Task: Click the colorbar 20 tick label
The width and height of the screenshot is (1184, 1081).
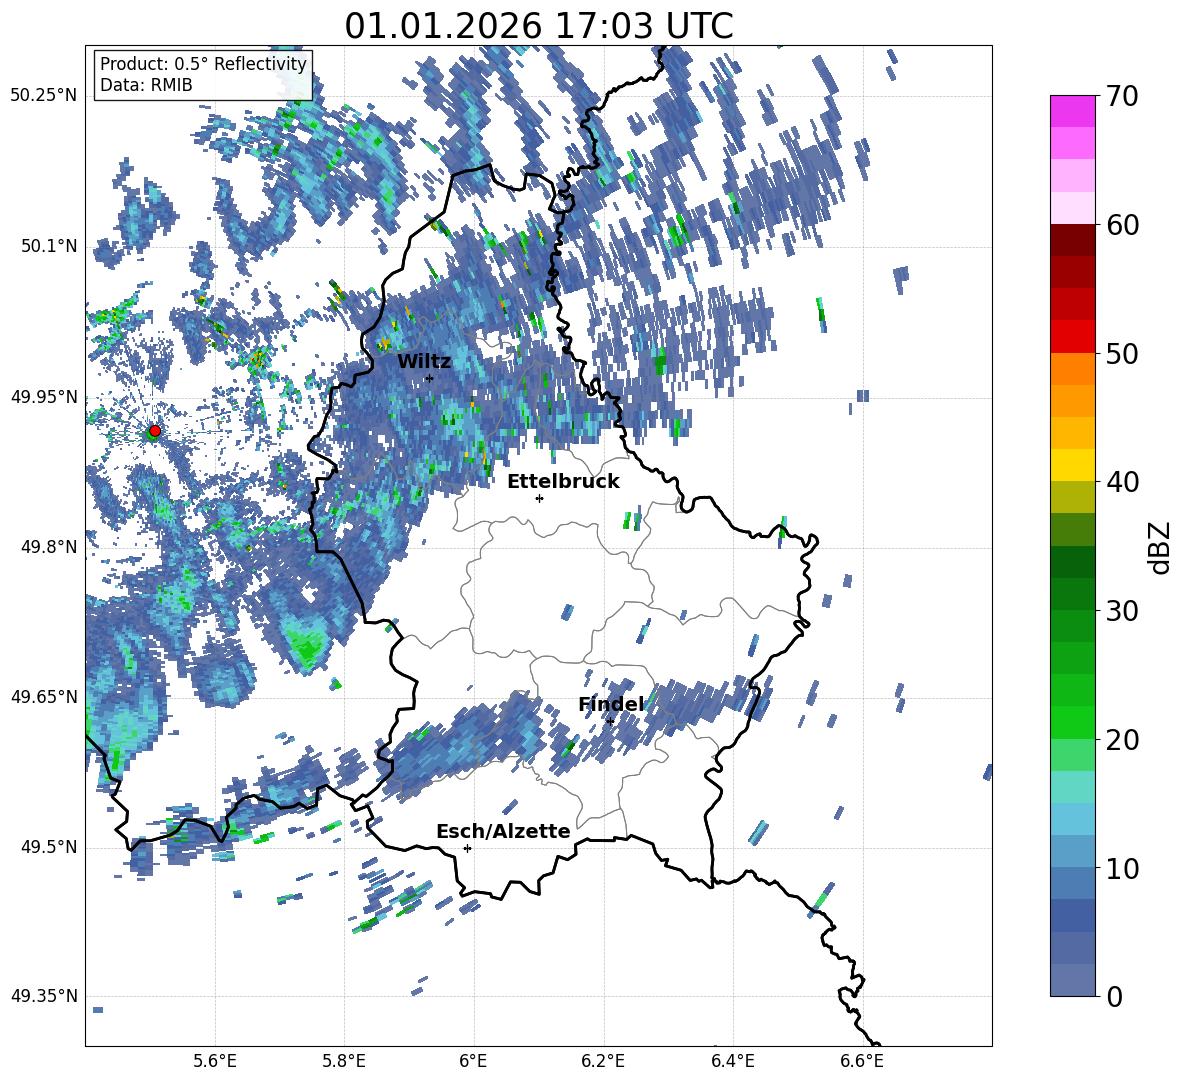Action: click(x=1123, y=740)
